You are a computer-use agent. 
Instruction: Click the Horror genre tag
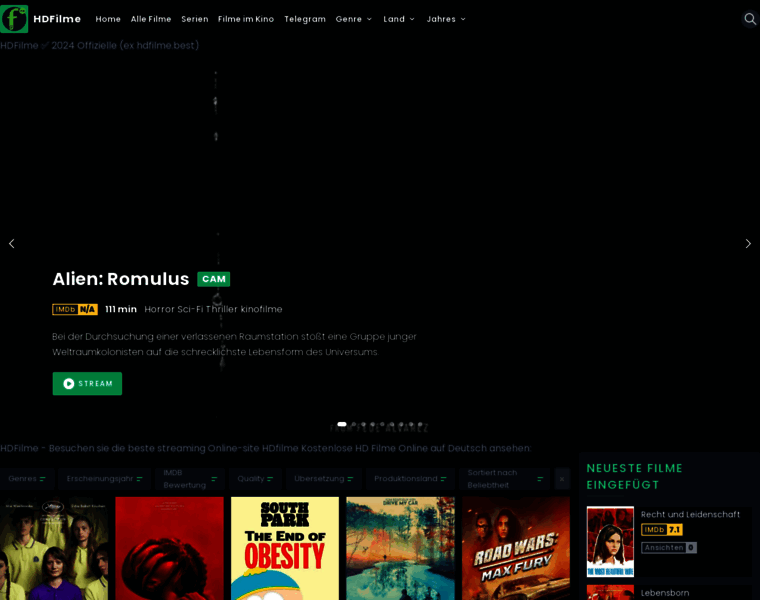tap(159, 309)
